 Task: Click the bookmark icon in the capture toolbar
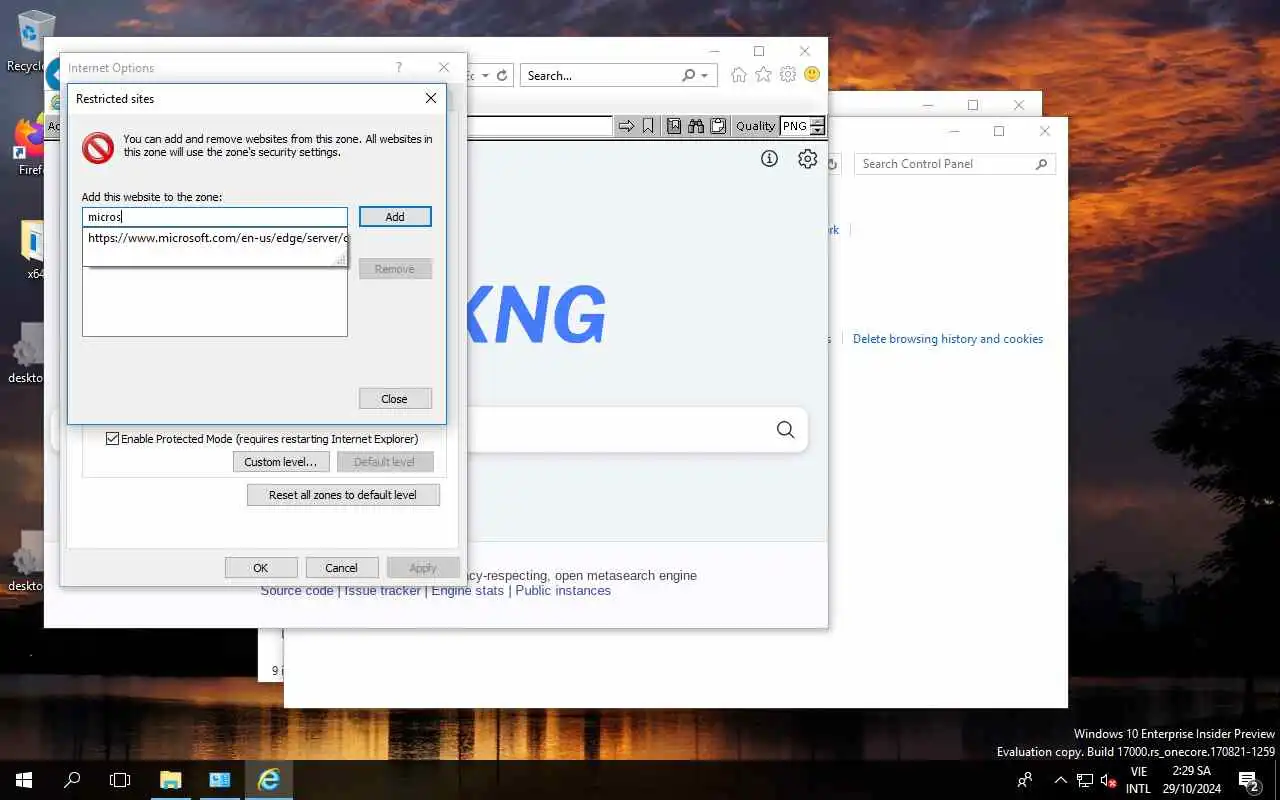(648, 126)
